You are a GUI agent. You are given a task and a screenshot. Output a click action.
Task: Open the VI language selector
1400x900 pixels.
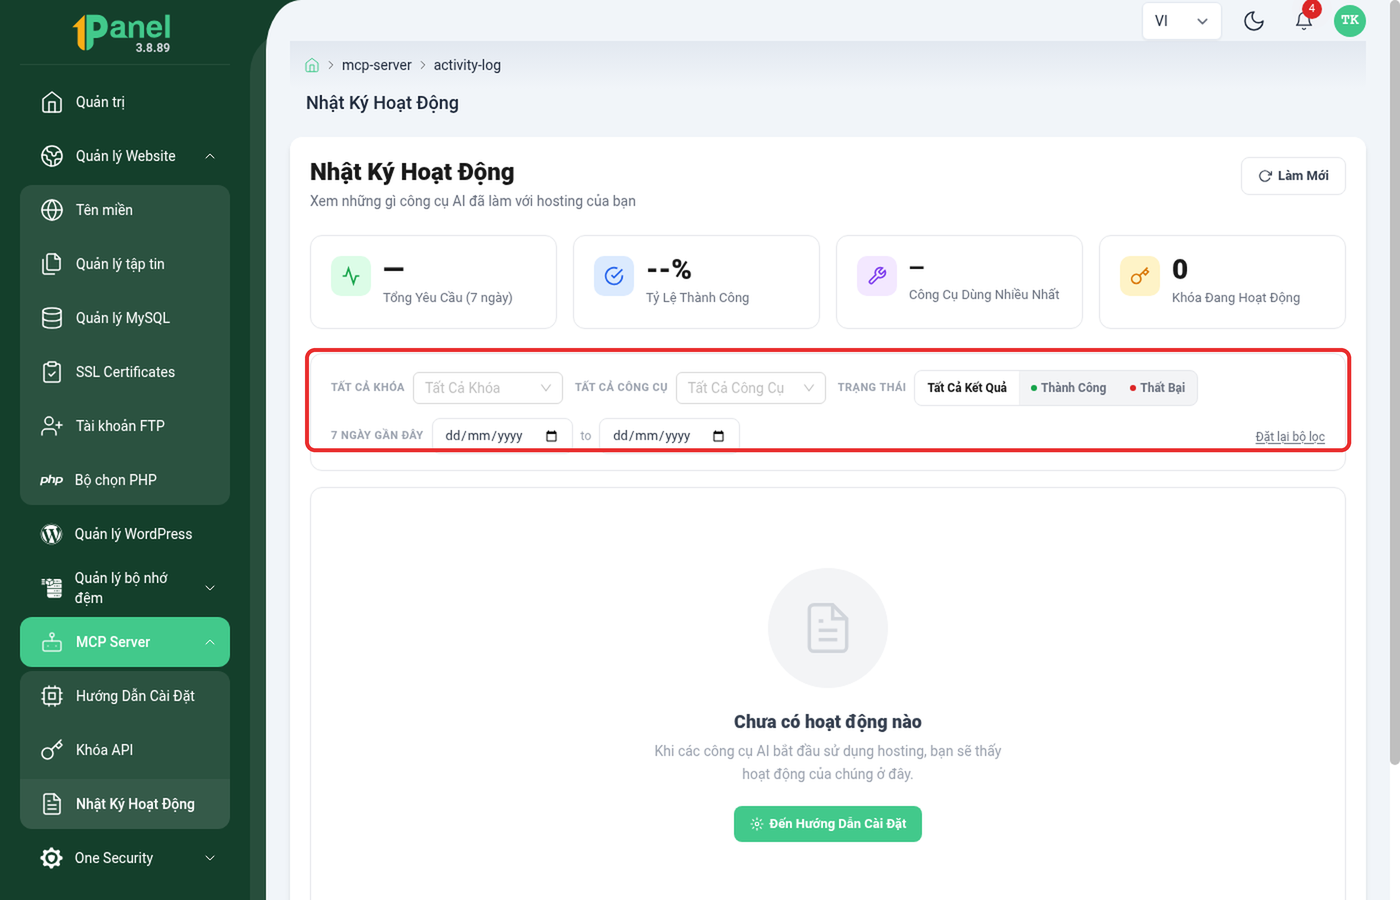pos(1181,21)
